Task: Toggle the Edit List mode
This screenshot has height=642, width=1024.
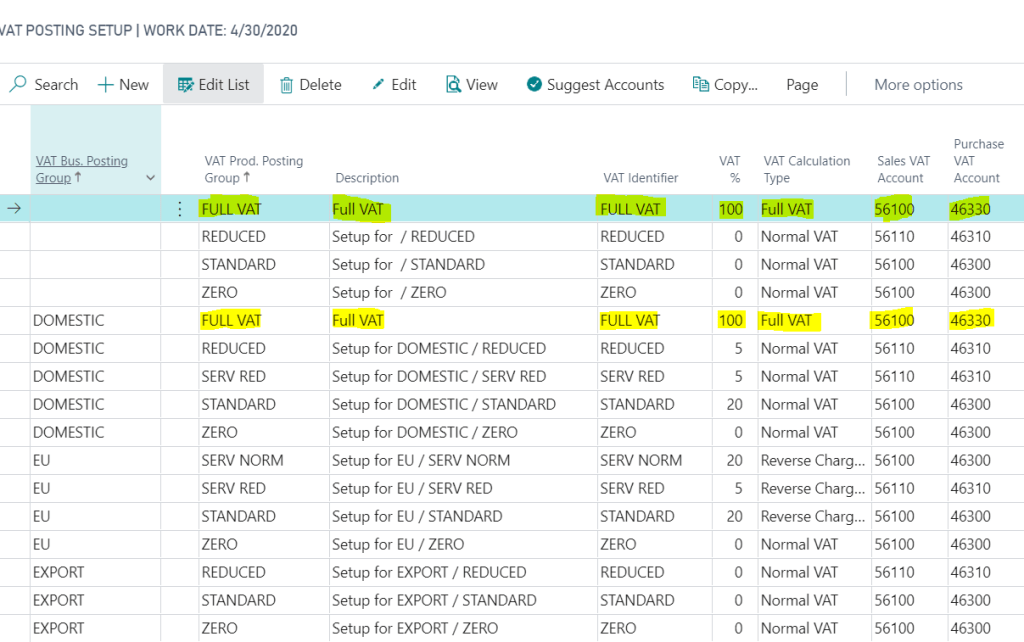Action: click(213, 85)
